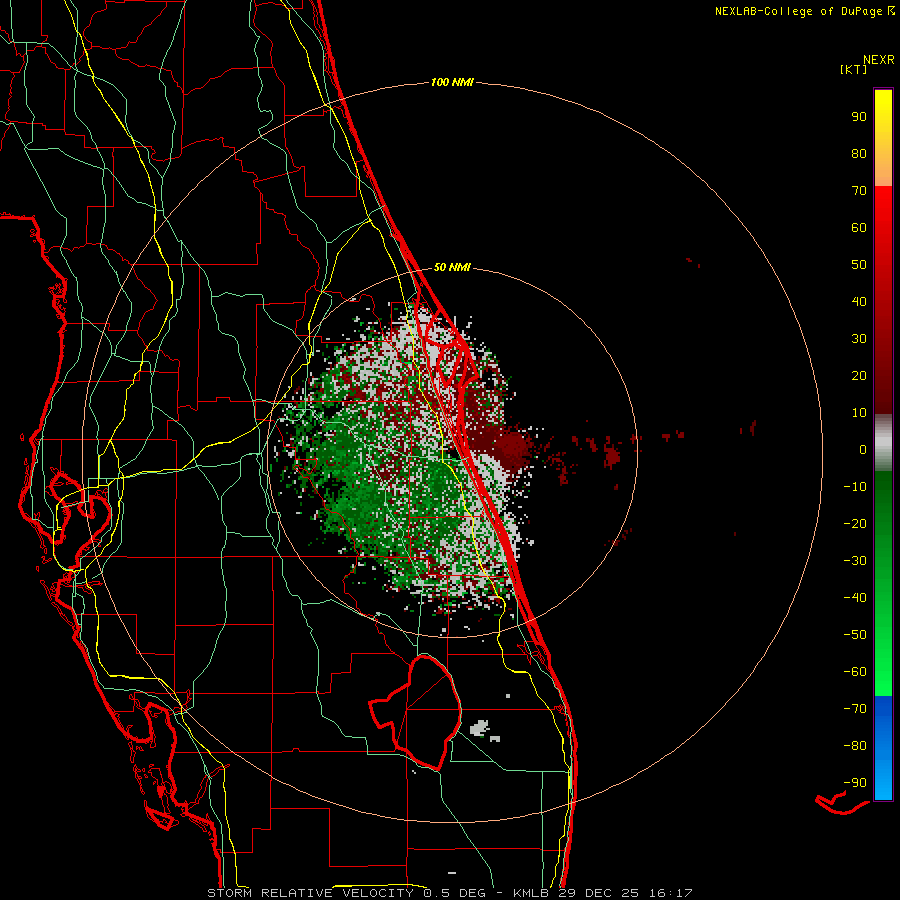
Task: Pick the blue segment of the velocity color bar
Action: point(883,748)
